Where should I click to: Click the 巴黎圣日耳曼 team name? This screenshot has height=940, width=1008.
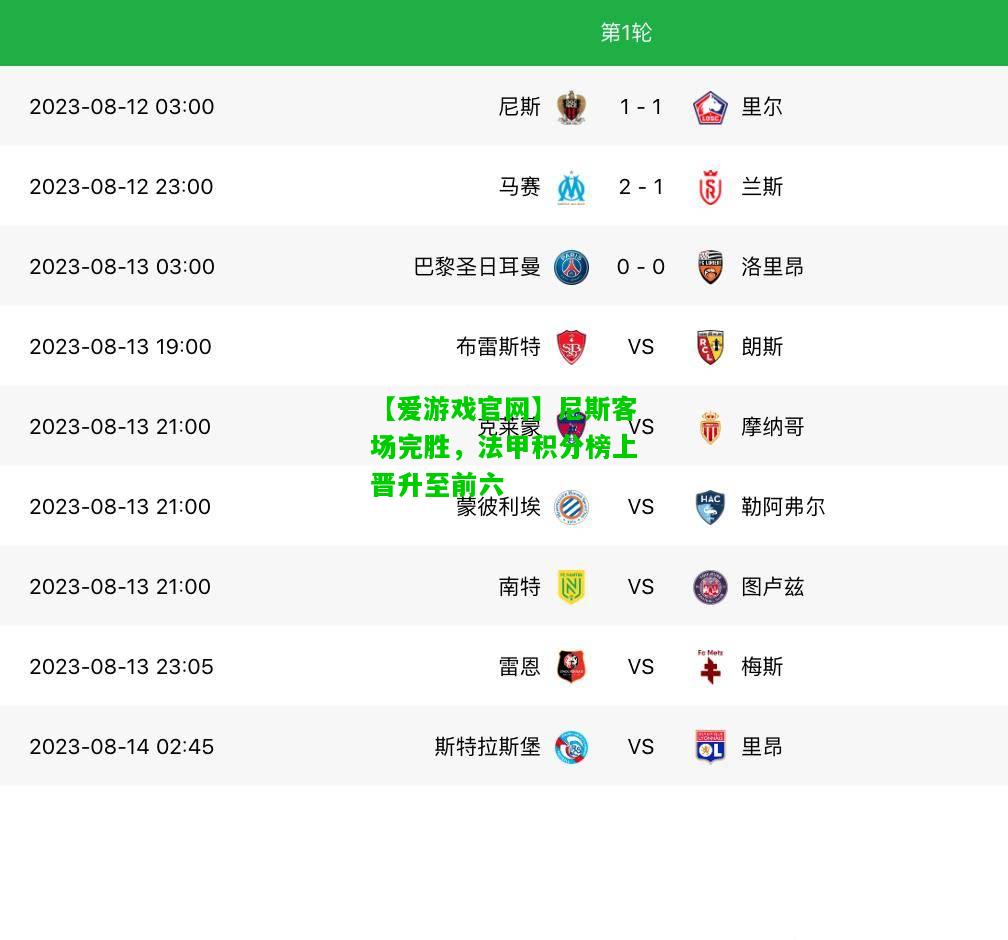tap(477, 267)
